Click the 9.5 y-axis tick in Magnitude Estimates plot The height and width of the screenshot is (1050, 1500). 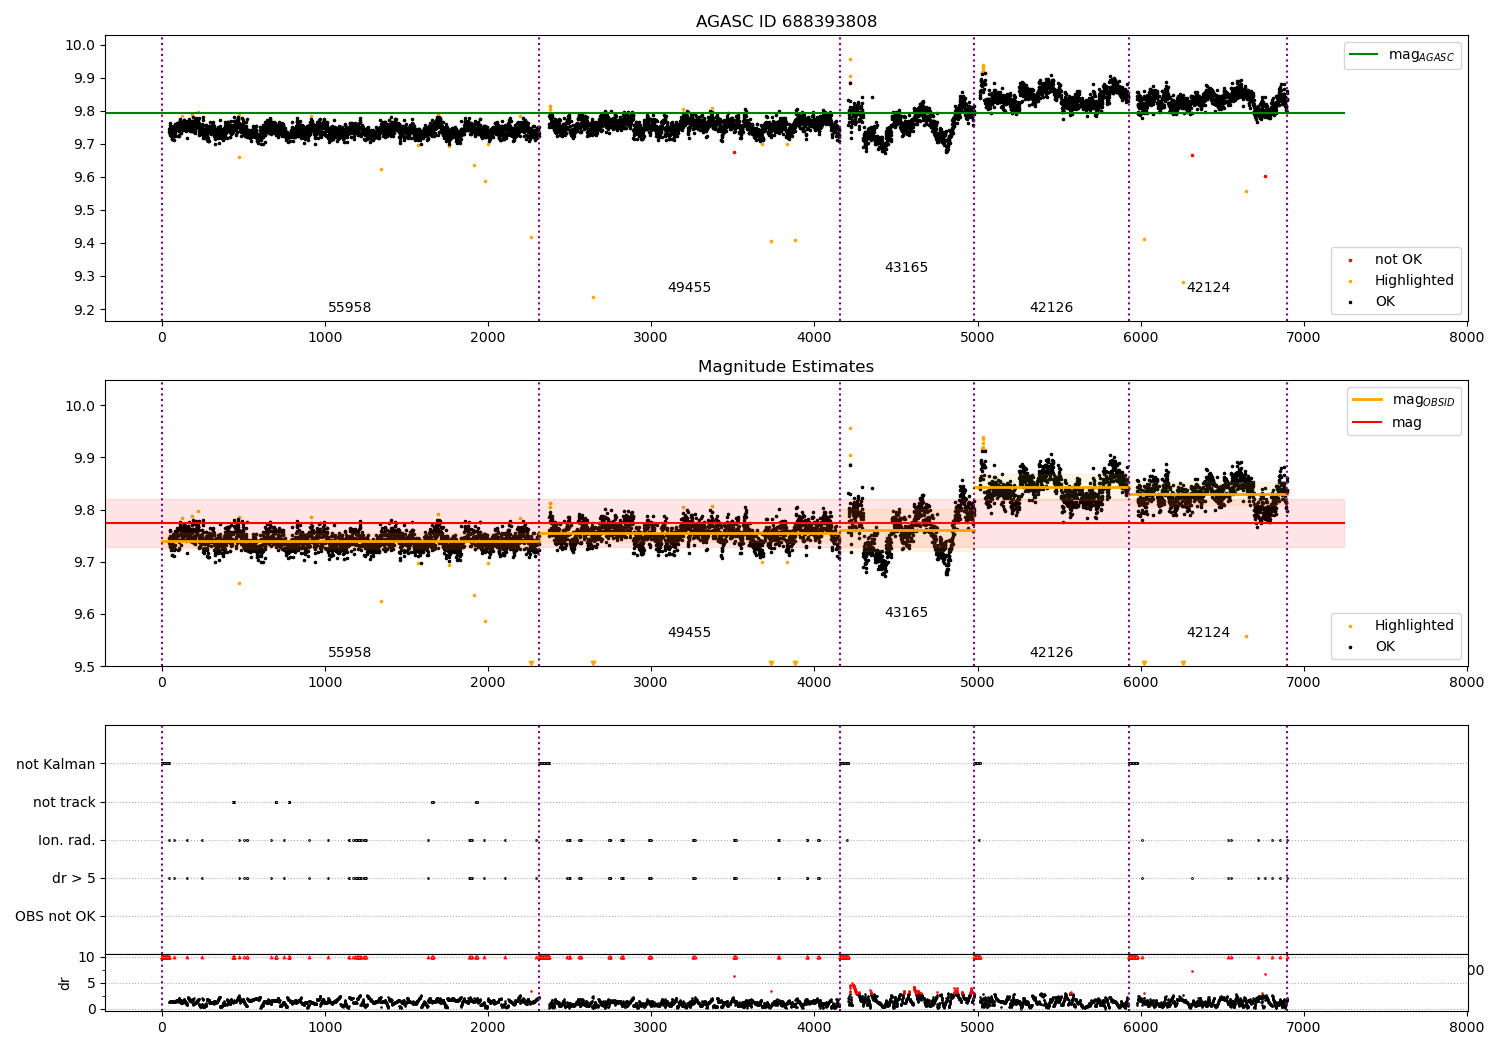83,667
